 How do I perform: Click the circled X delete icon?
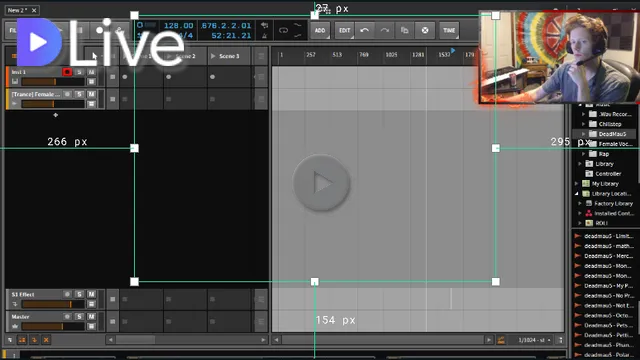click(x=425, y=30)
